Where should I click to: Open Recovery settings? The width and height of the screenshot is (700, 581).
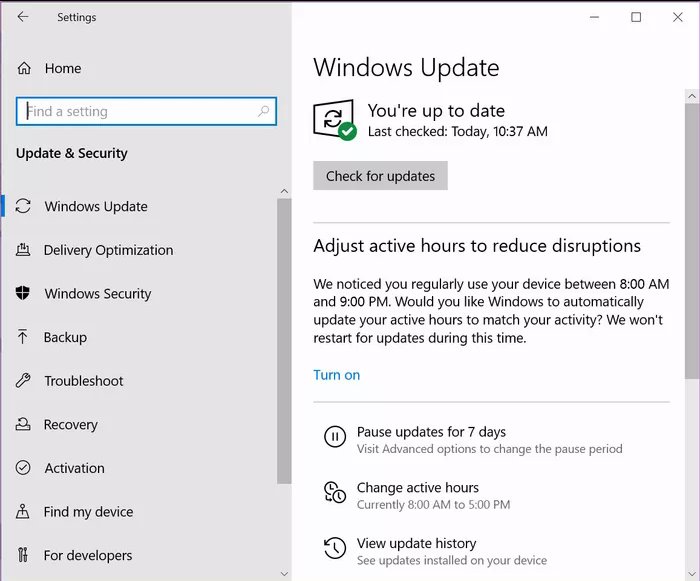tap(71, 424)
